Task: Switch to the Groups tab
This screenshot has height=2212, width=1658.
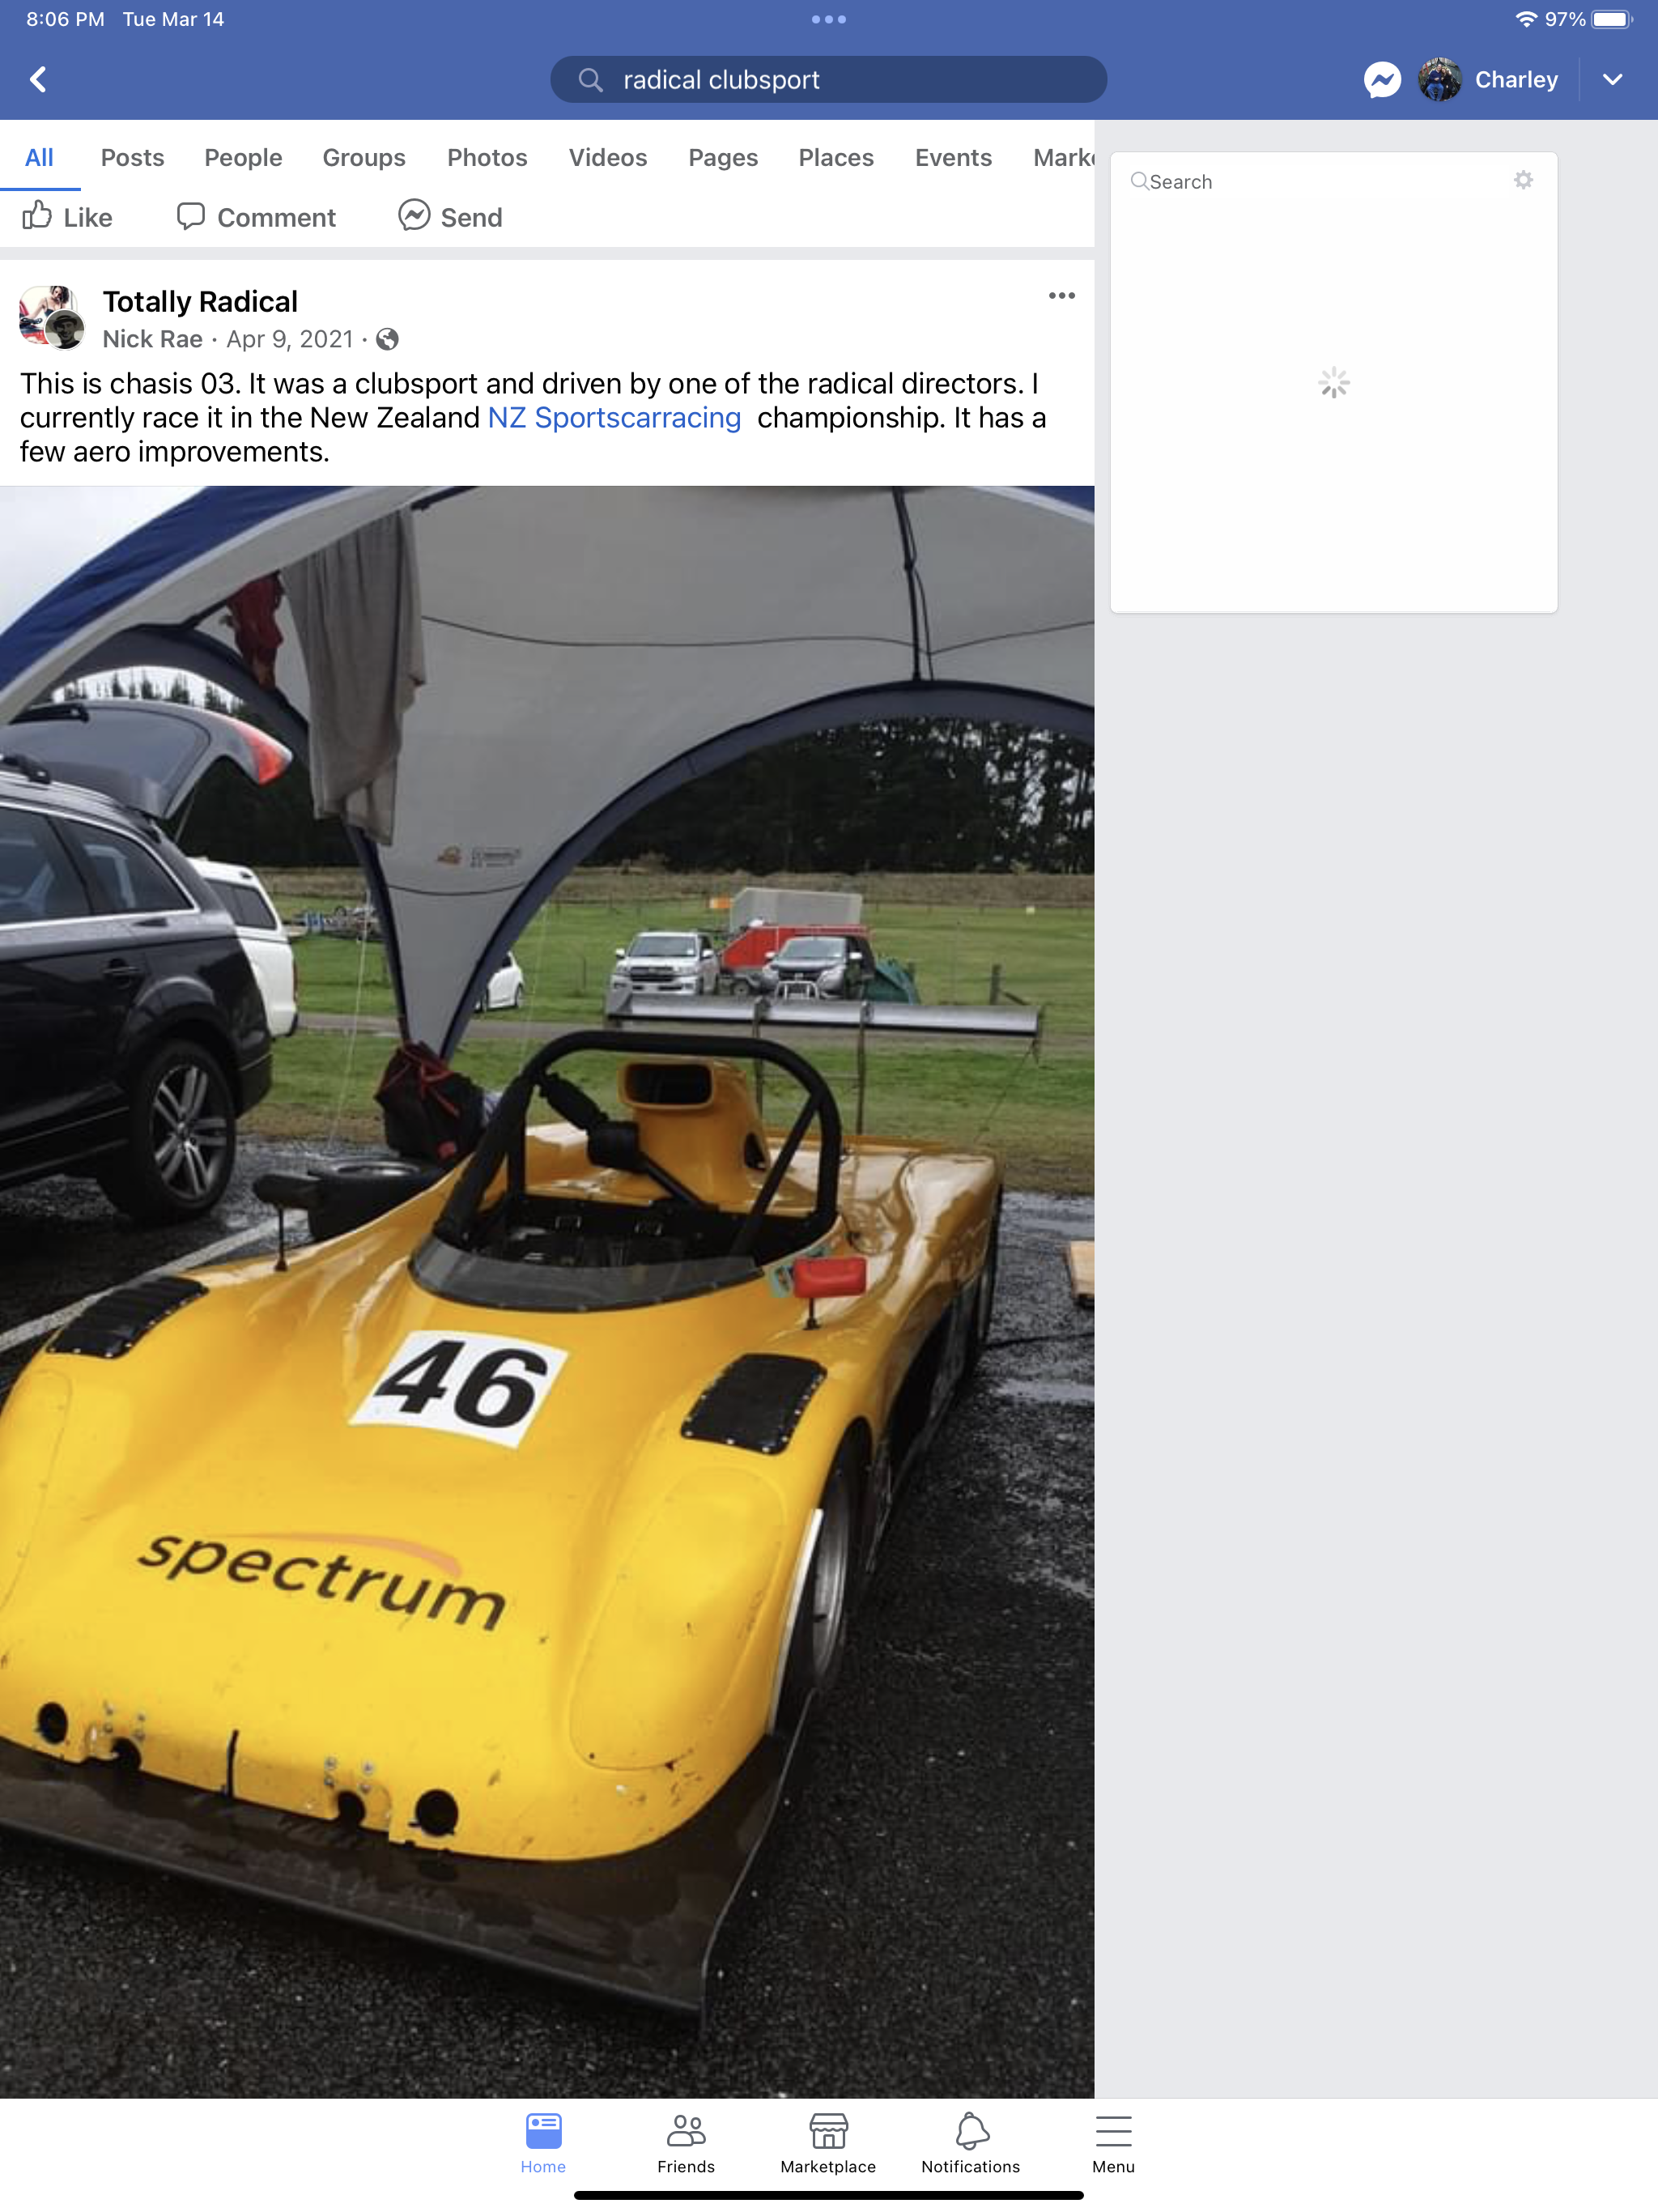Action: point(364,157)
